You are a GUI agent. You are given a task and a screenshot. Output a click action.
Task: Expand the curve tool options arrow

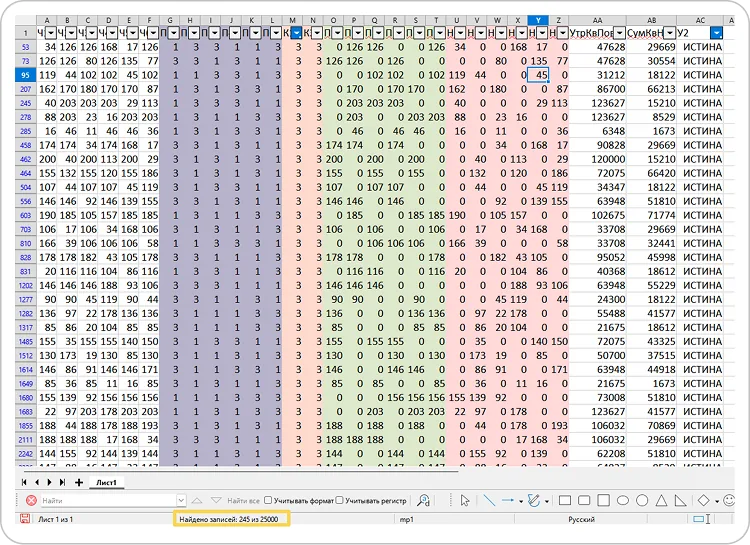[x=546, y=501]
